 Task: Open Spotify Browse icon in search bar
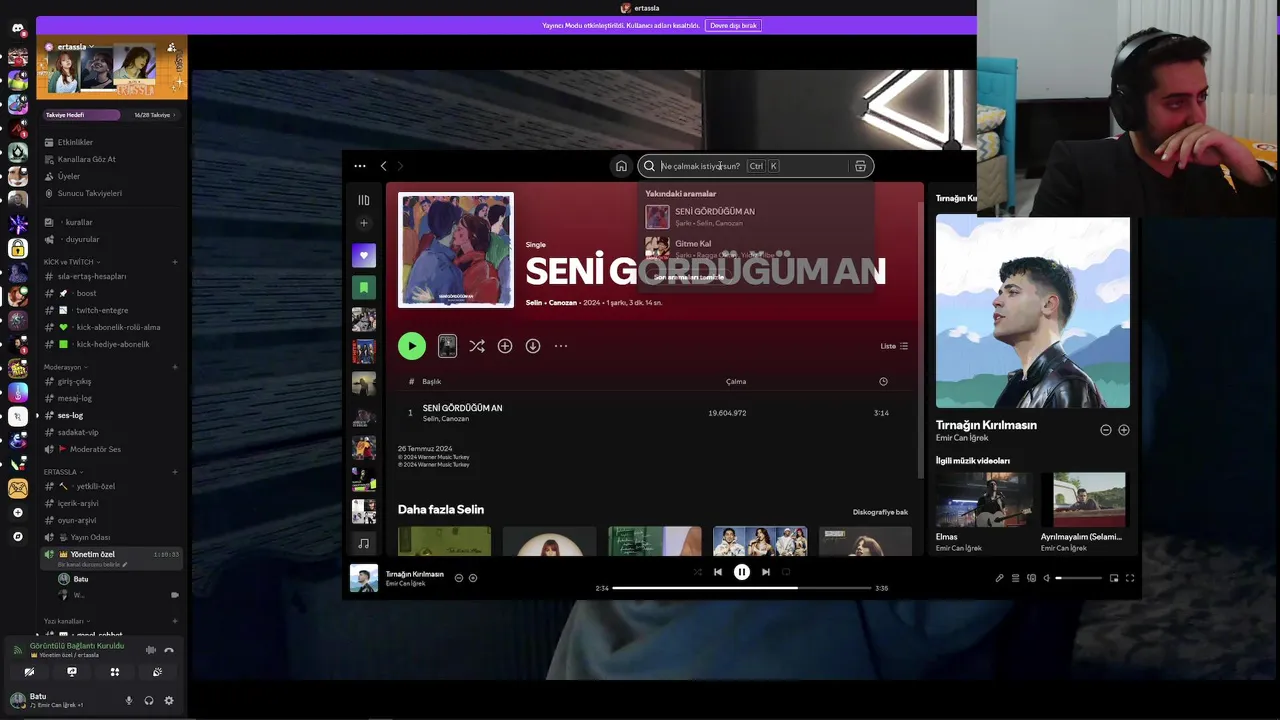coord(860,166)
